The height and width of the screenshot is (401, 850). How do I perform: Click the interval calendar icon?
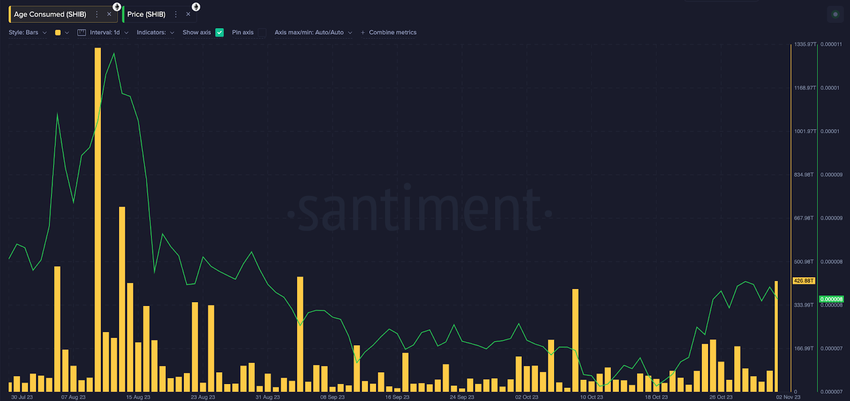[82, 33]
